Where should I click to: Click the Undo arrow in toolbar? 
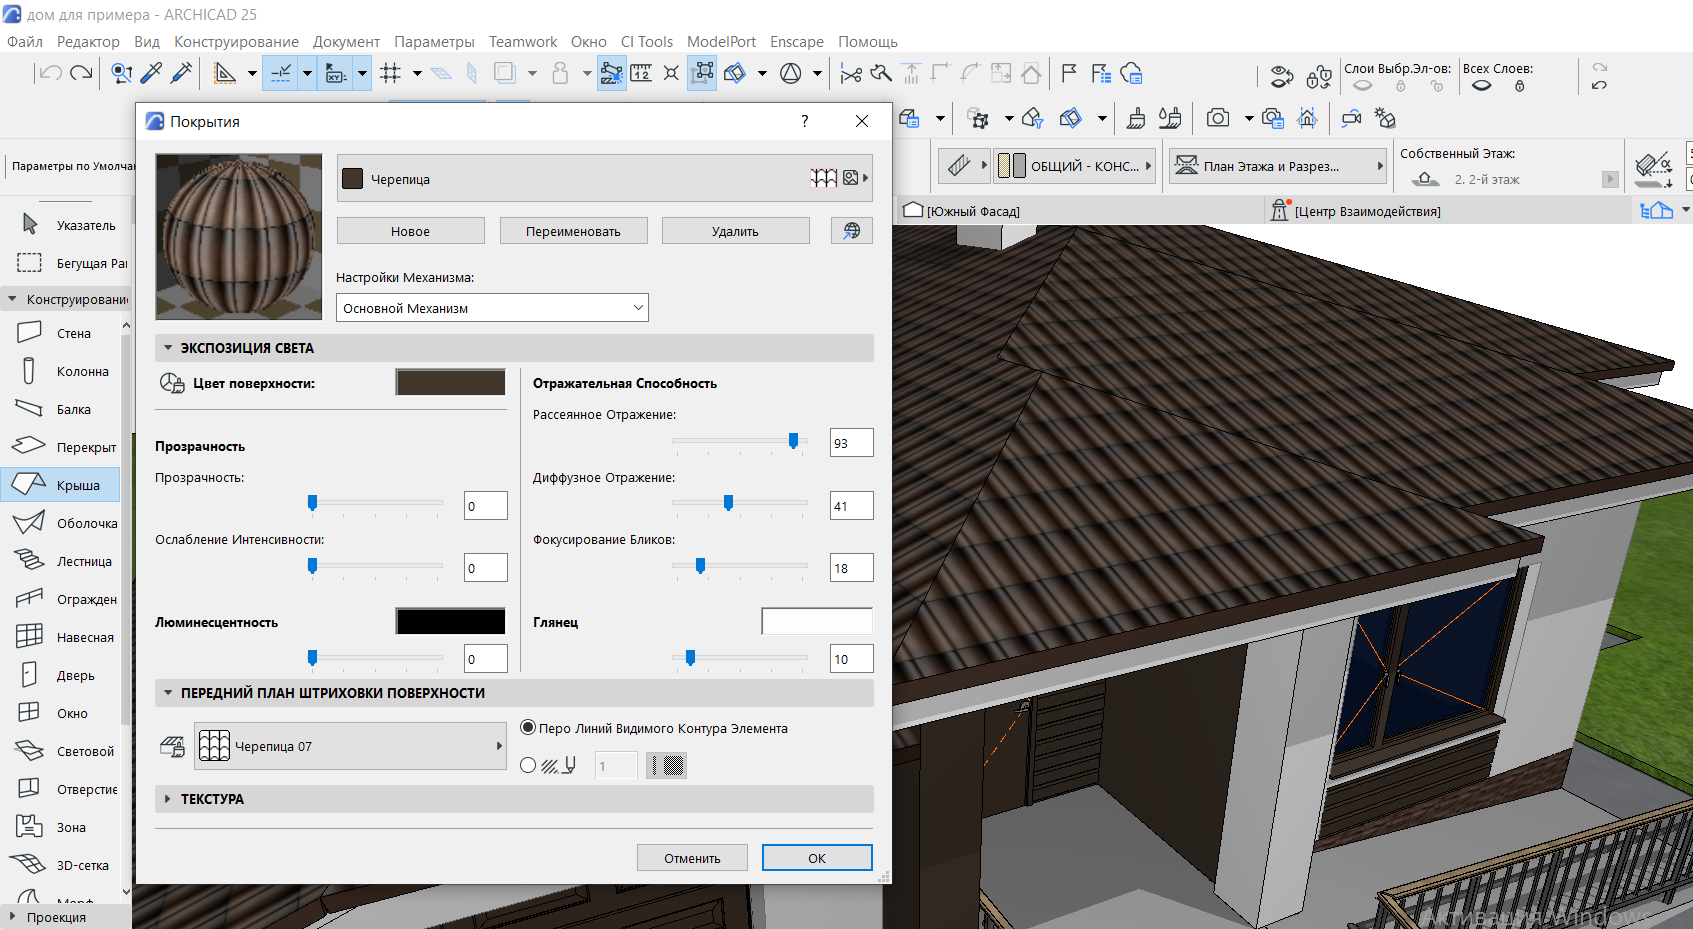tap(50, 73)
